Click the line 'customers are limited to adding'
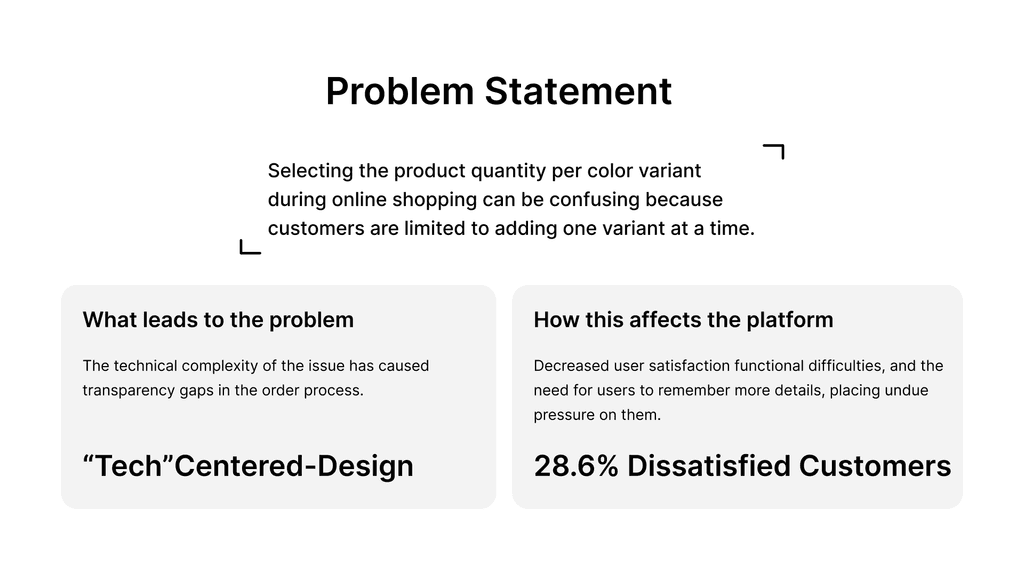This screenshot has width=1024, height=577. 511,228
